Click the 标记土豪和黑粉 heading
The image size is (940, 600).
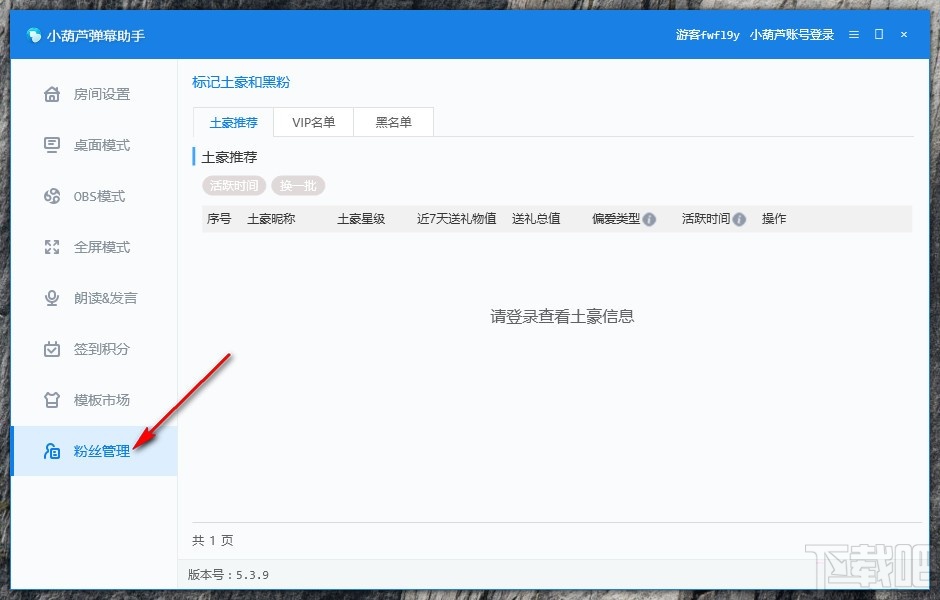click(x=240, y=82)
